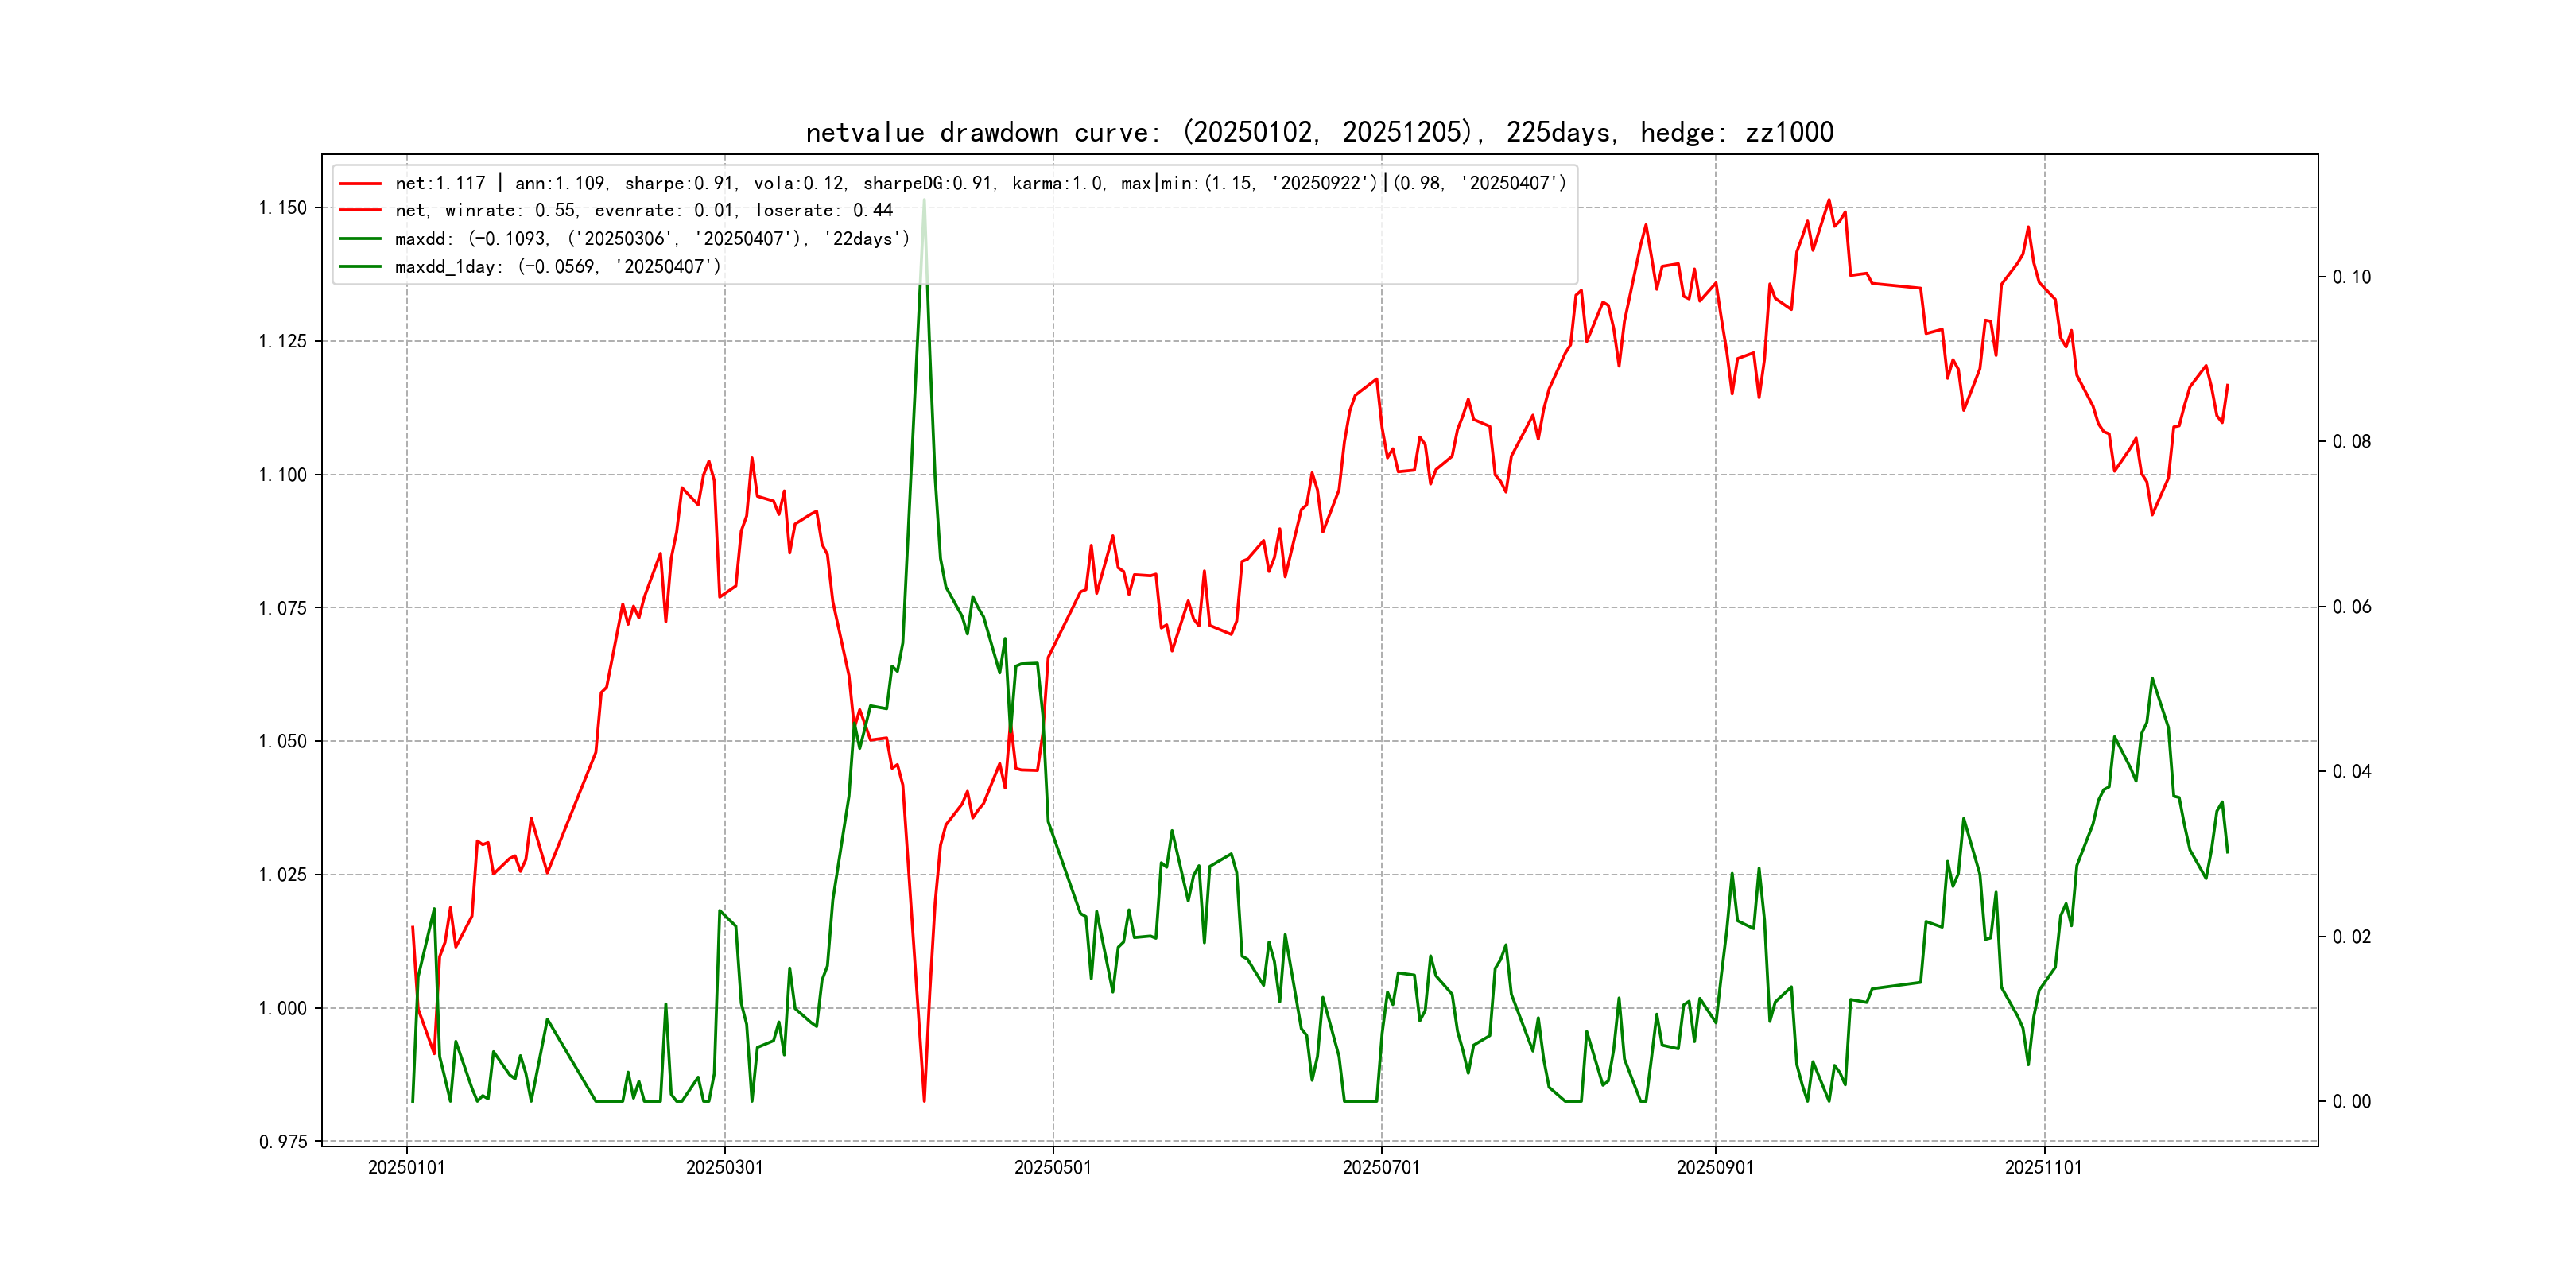Click the red swatch of net:1.117 legend entry
Screen dimensions: 2576x1288
(x=360, y=184)
